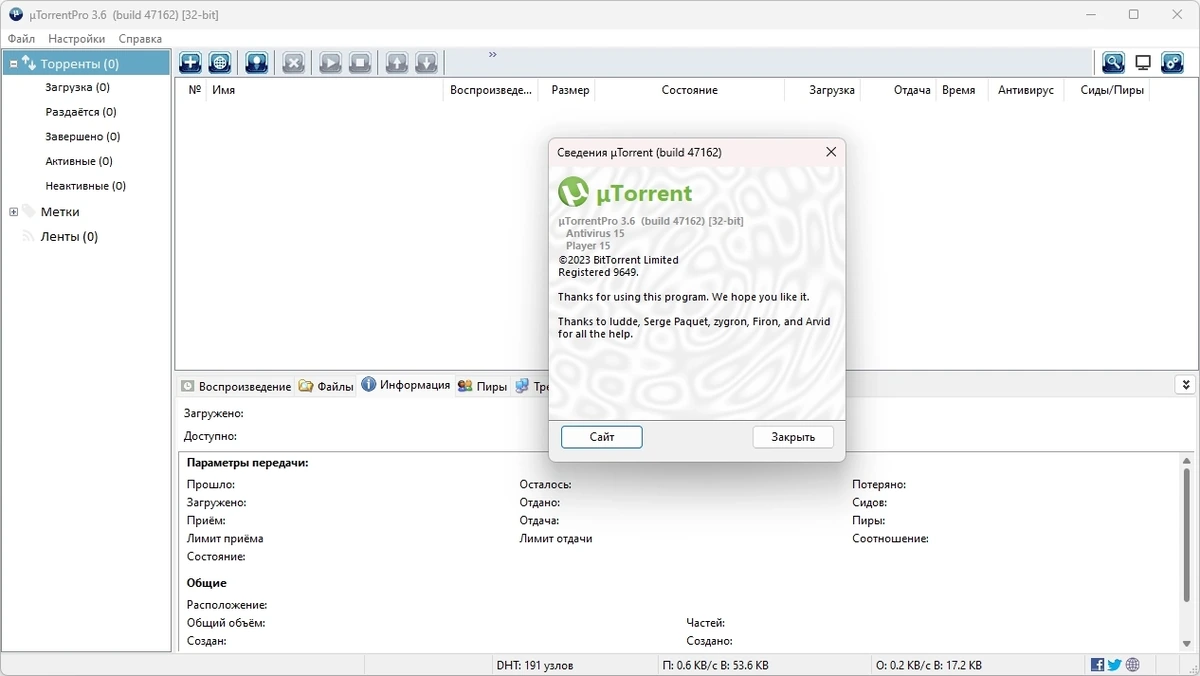
Task: Click the Create New Torrent icon
Action: coord(256,62)
